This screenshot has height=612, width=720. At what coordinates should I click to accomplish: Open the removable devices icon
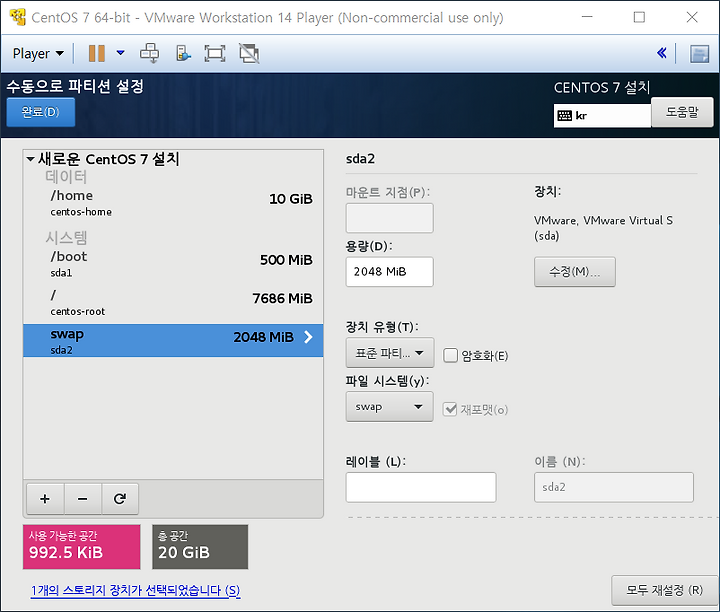(183, 53)
